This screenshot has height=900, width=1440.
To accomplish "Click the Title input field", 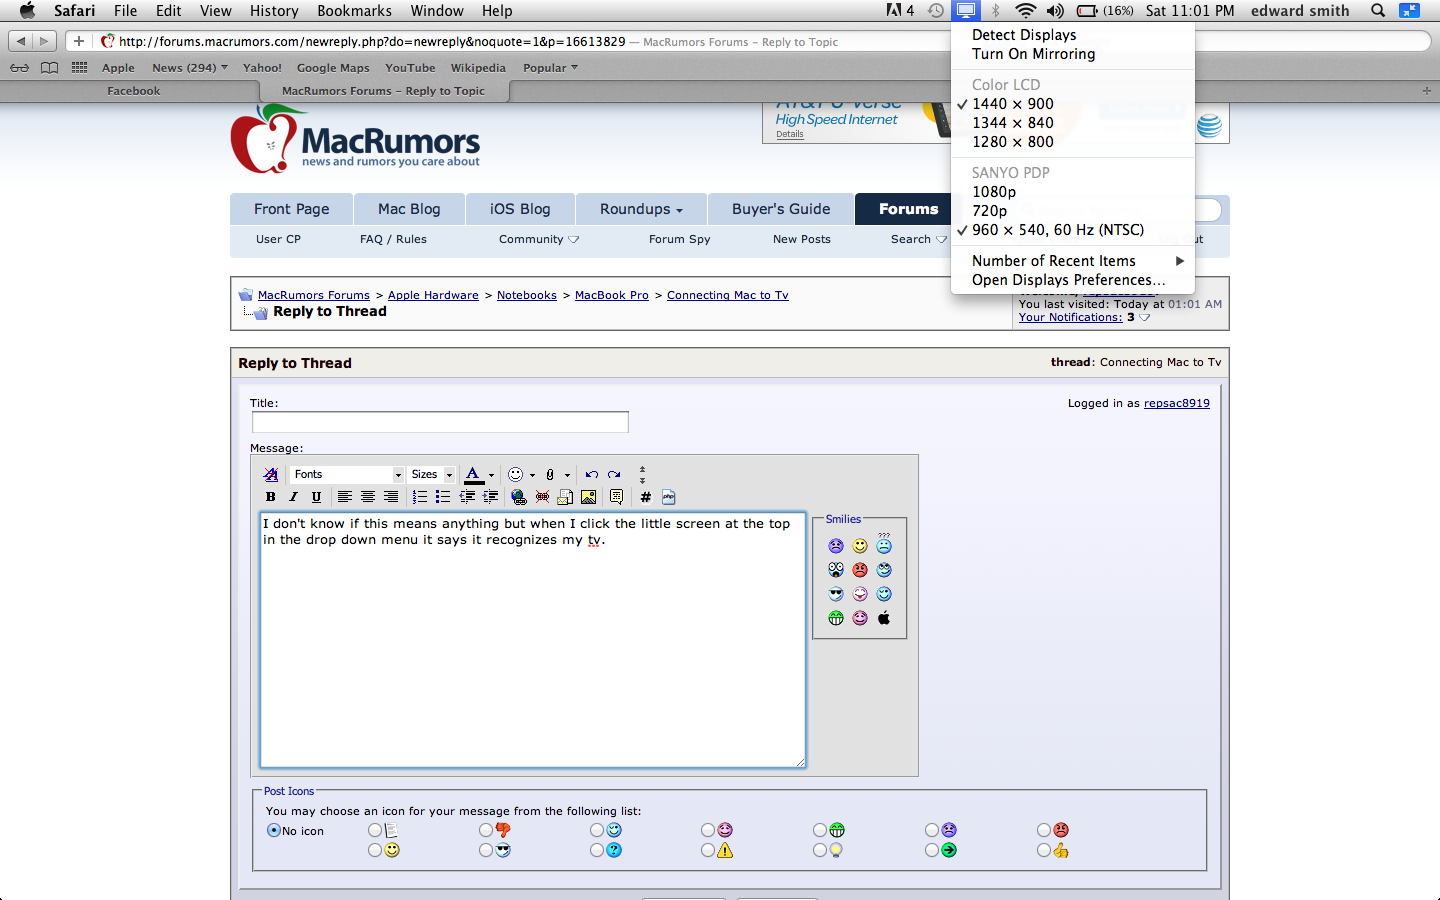I will coord(440,422).
